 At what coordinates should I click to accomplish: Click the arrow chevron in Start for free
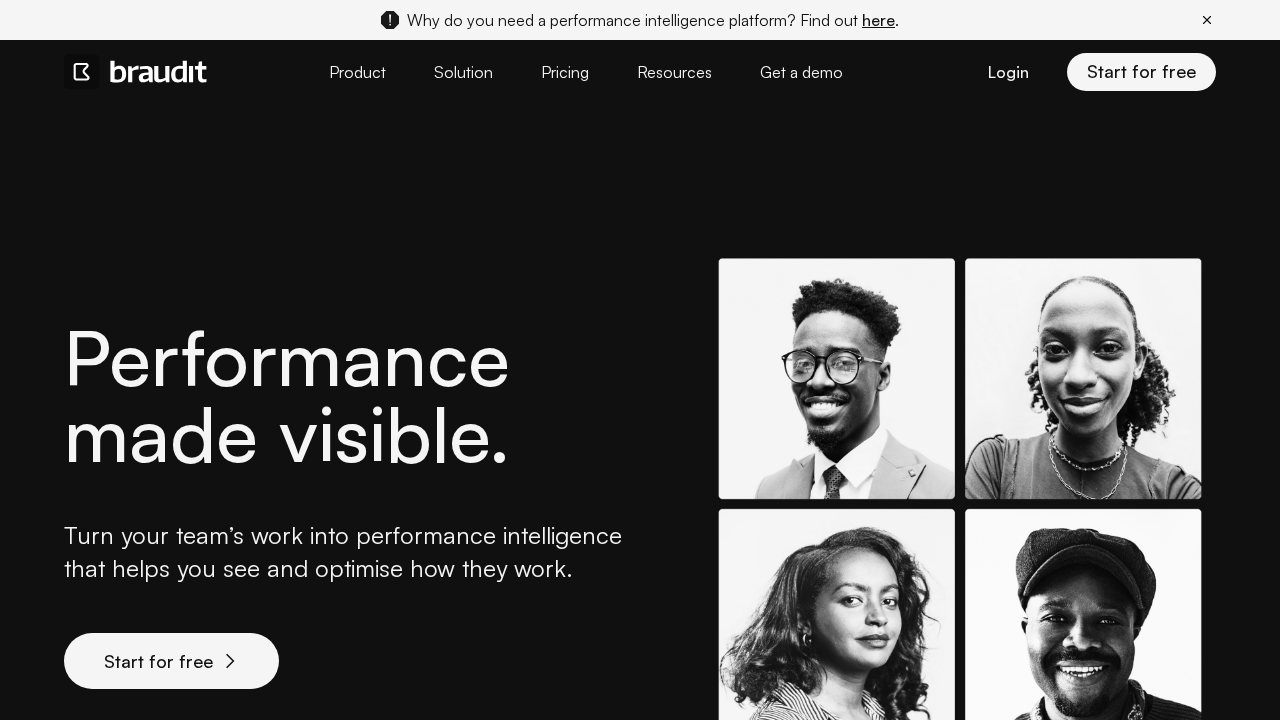230,661
